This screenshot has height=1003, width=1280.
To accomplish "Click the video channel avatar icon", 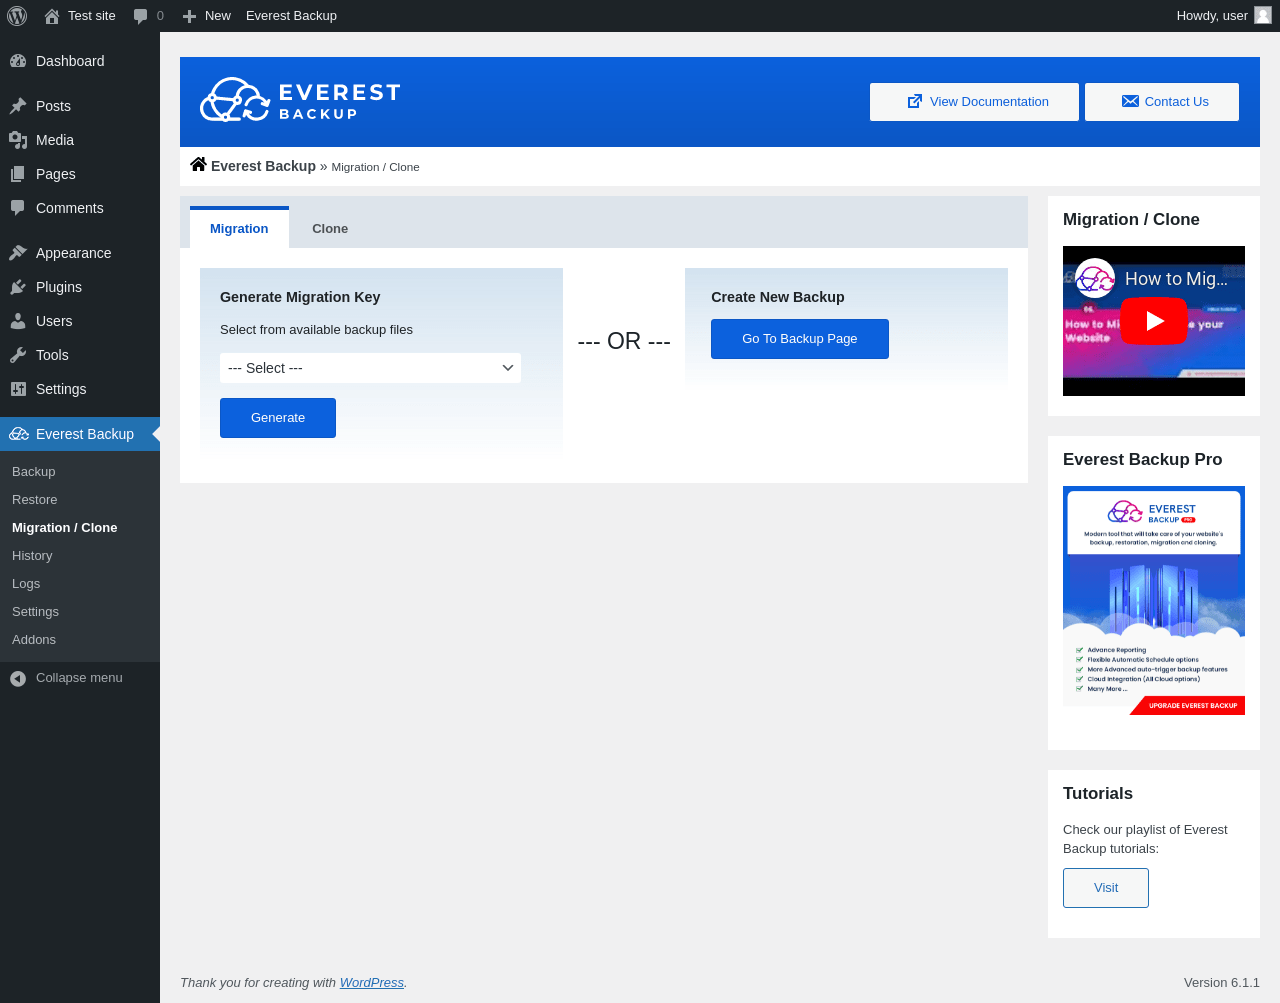I will click(x=1095, y=279).
